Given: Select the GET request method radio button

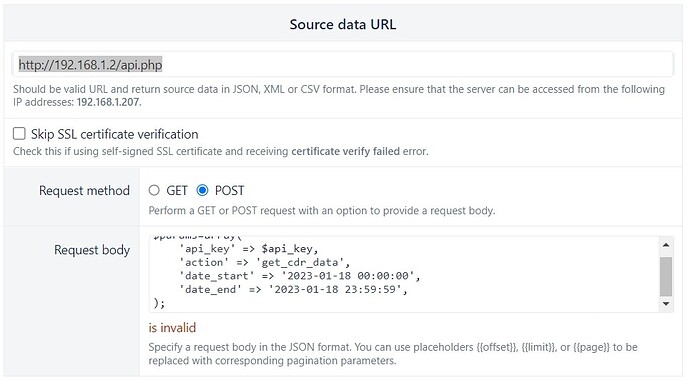Looking at the screenshot, I should click(x=154, y=190).
